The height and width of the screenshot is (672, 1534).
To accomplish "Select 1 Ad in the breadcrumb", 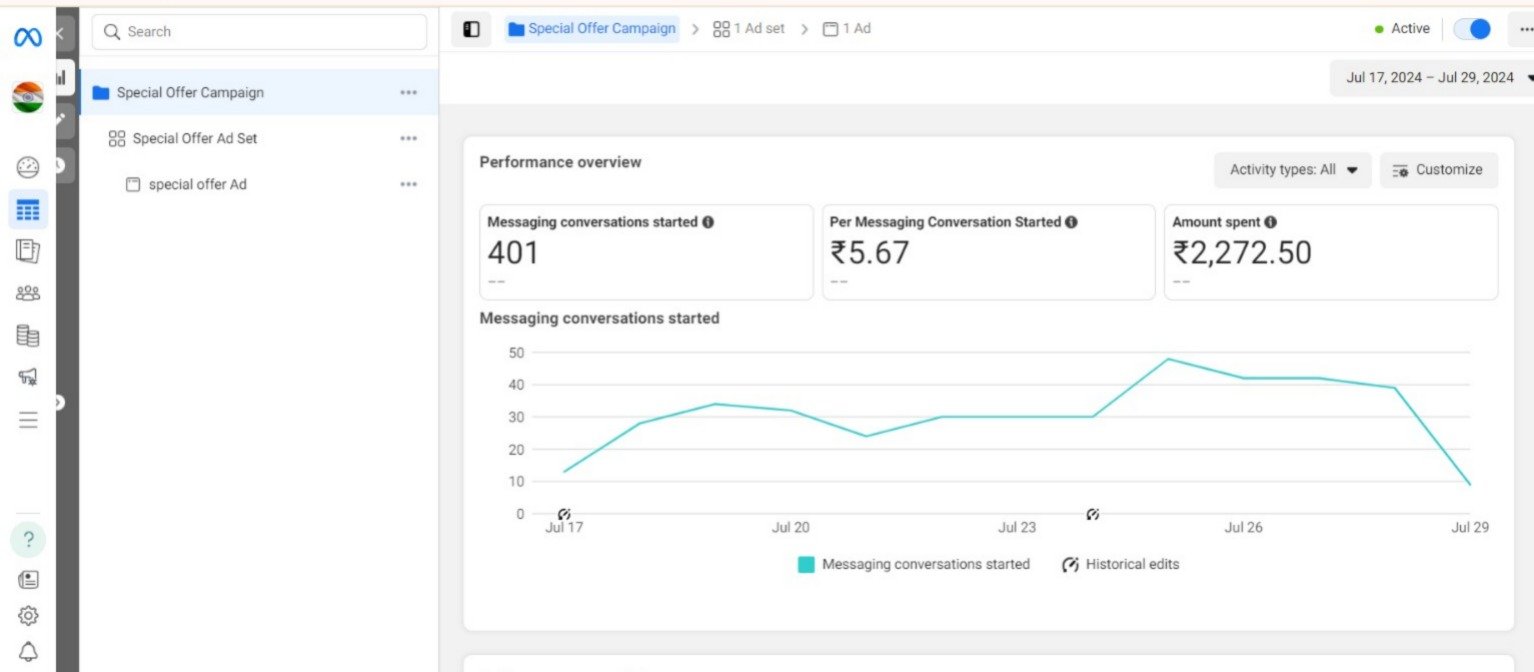I will [847, 29].
